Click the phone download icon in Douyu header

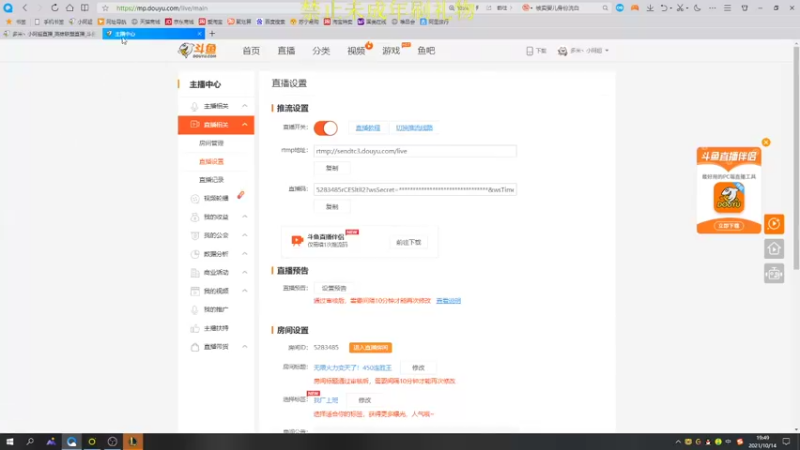coord(530,51)
